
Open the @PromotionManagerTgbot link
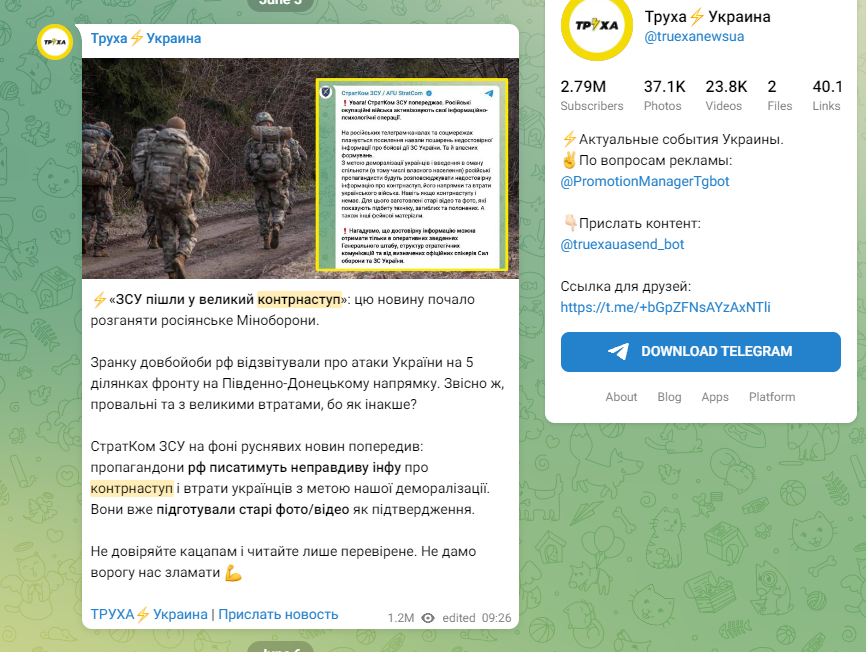pos(645,182)
